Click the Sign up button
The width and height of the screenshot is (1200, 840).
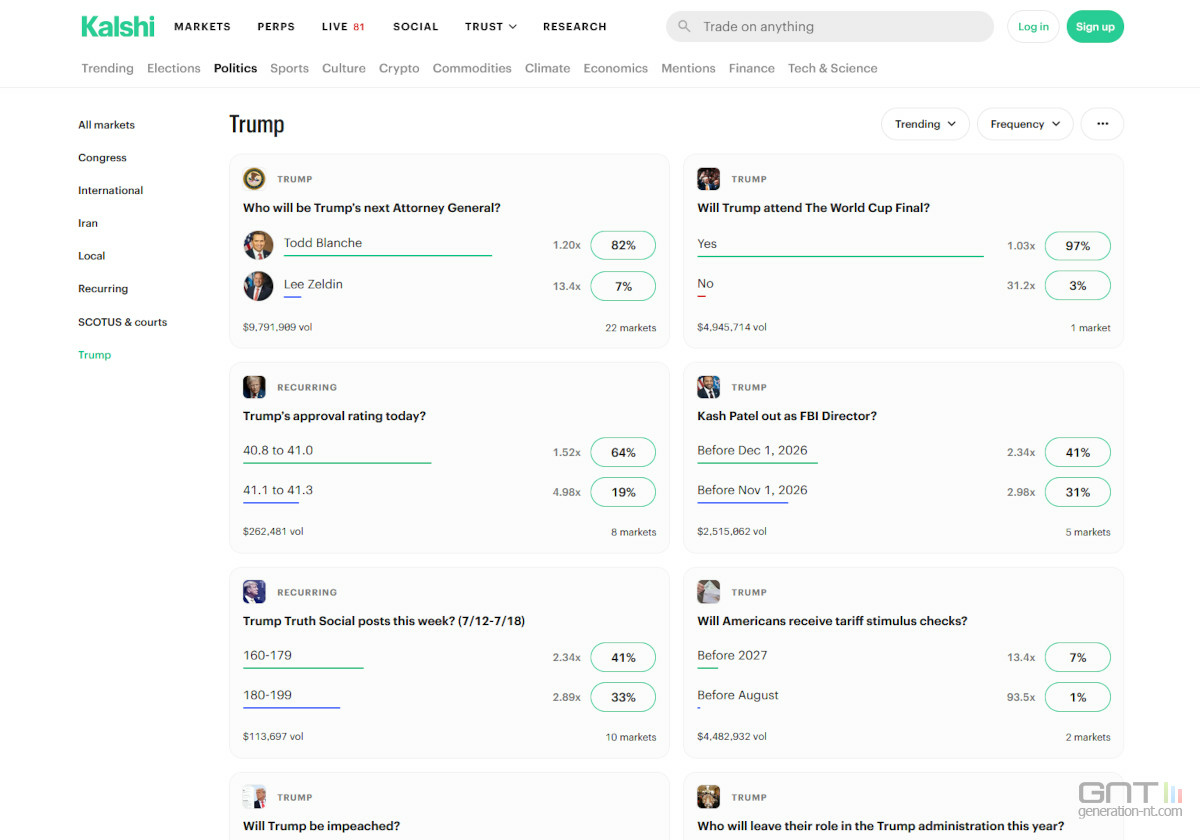tap(1095, 27)
